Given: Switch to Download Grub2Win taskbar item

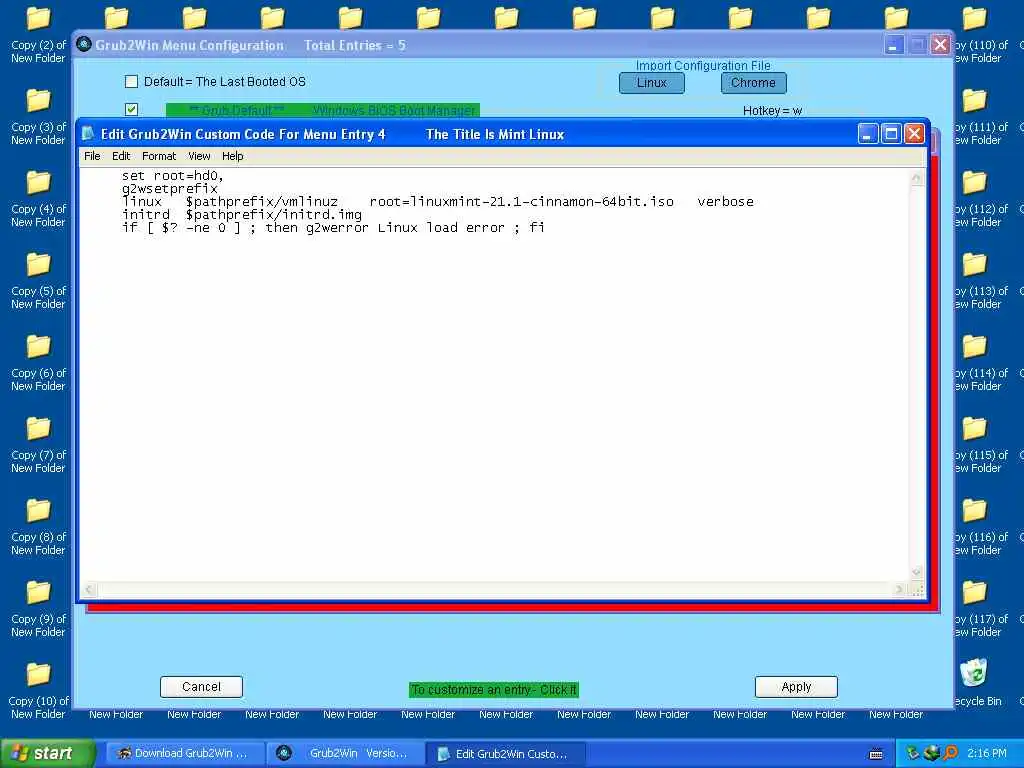Looking at the screenshot, I should point(184,753).
